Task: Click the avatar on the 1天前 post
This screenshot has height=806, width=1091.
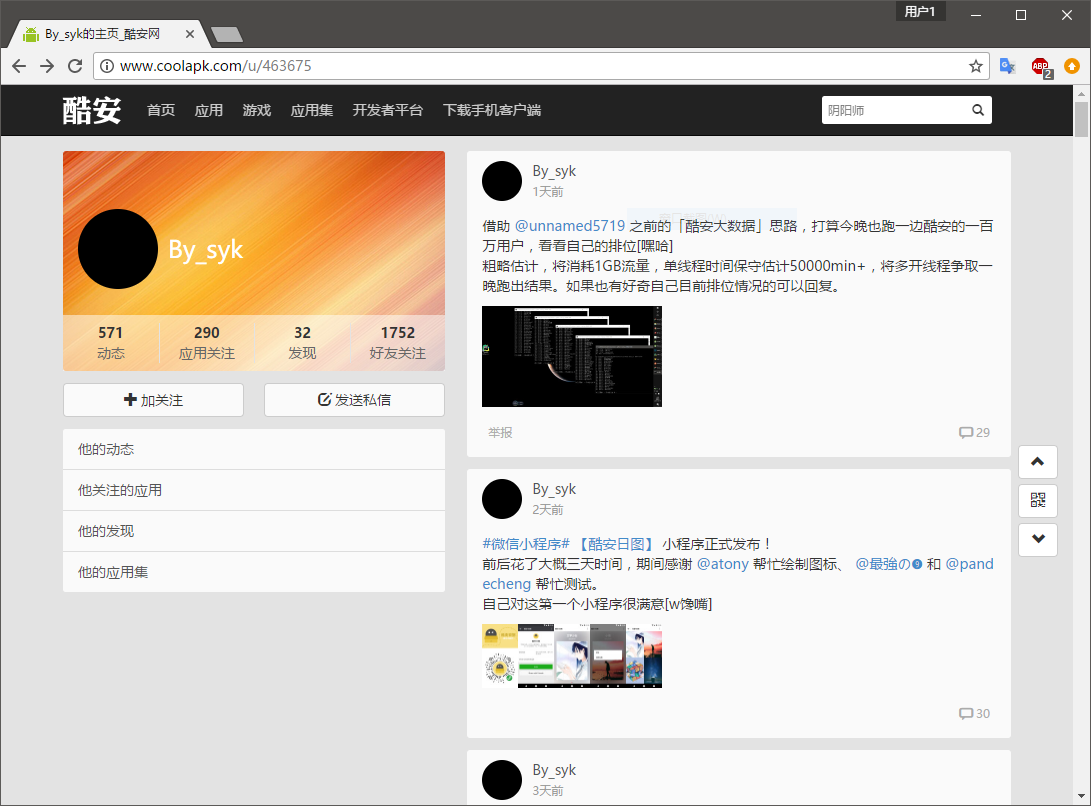Action: (502, 181)
